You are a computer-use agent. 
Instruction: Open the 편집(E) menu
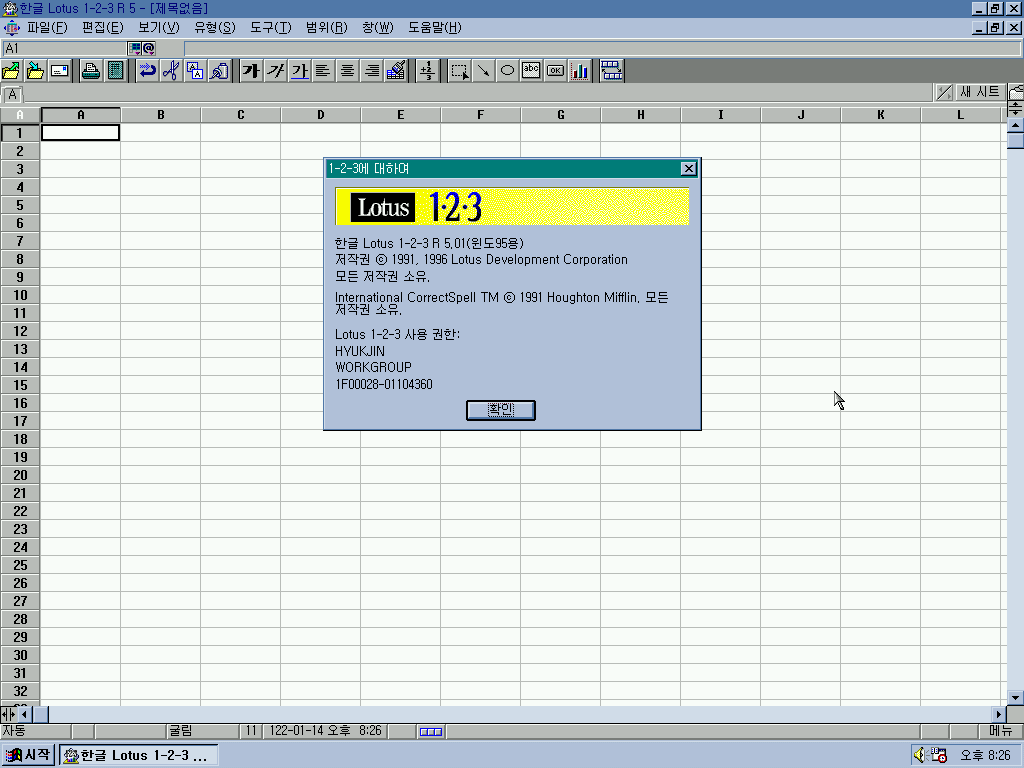(103, 27)
